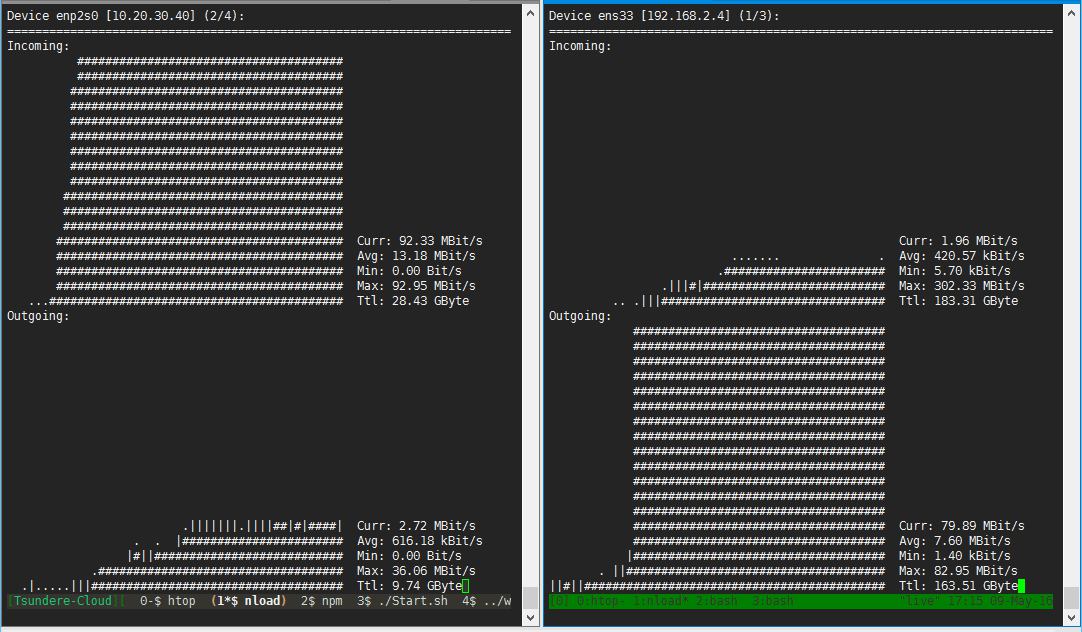Click 'Ttl: 183.31 GByte' value
Image resolution: width=1082 pixels, height=632 pixels.
pos(958,301)
